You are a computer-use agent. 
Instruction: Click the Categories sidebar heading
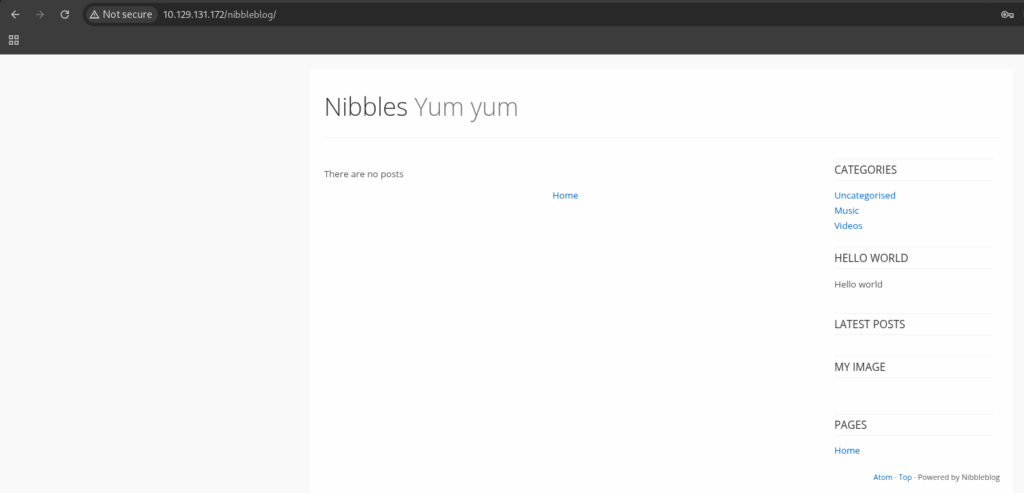[x=865, y=170]
